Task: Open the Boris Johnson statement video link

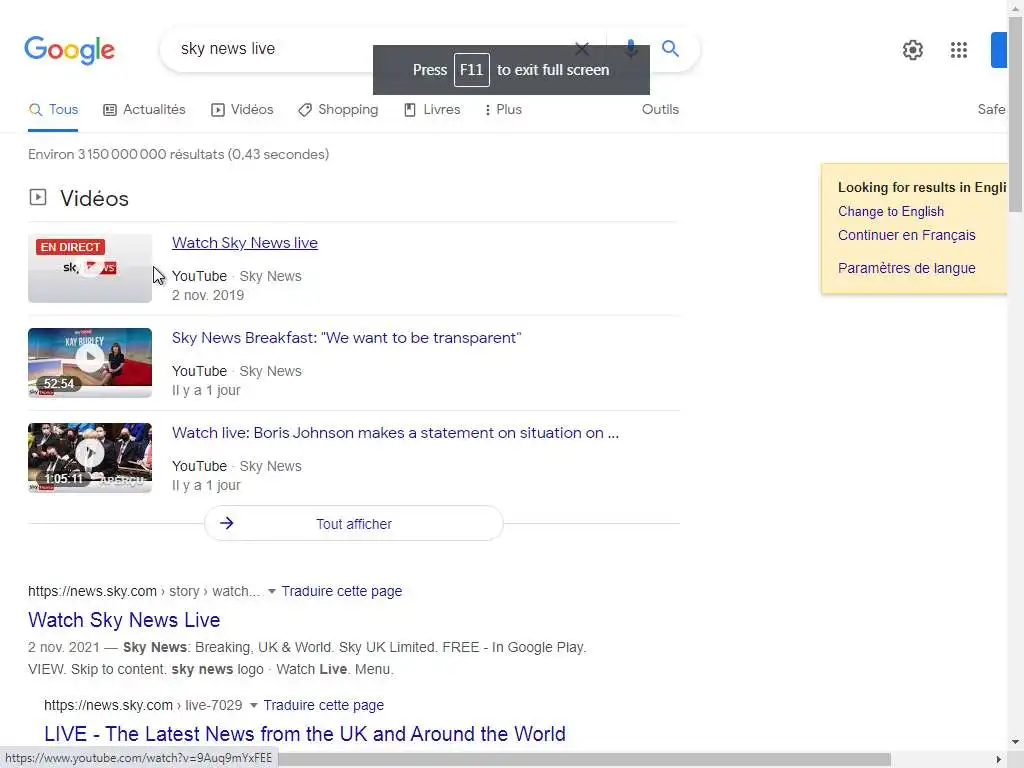Action: 395,433
